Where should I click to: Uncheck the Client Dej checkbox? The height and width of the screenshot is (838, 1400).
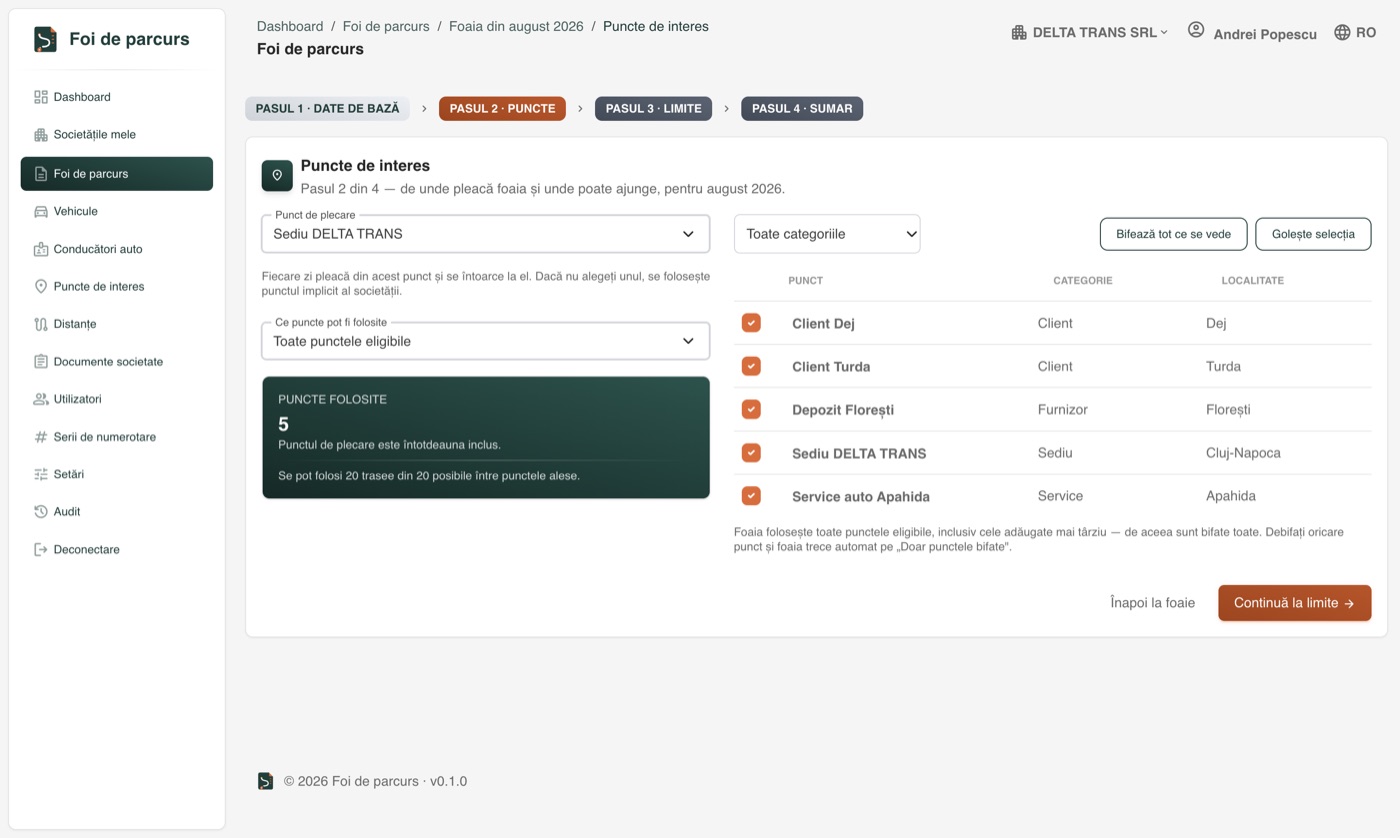point(751,323)
